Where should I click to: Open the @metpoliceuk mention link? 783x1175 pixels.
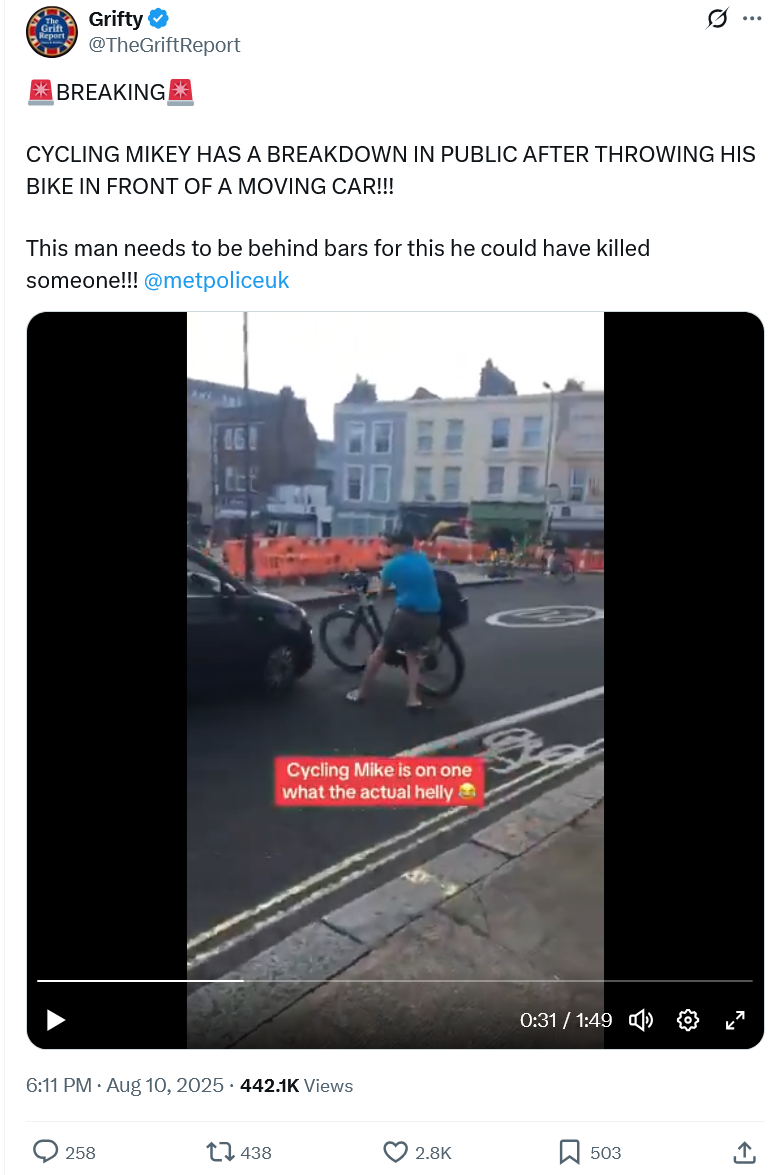(x=216, y=280)
